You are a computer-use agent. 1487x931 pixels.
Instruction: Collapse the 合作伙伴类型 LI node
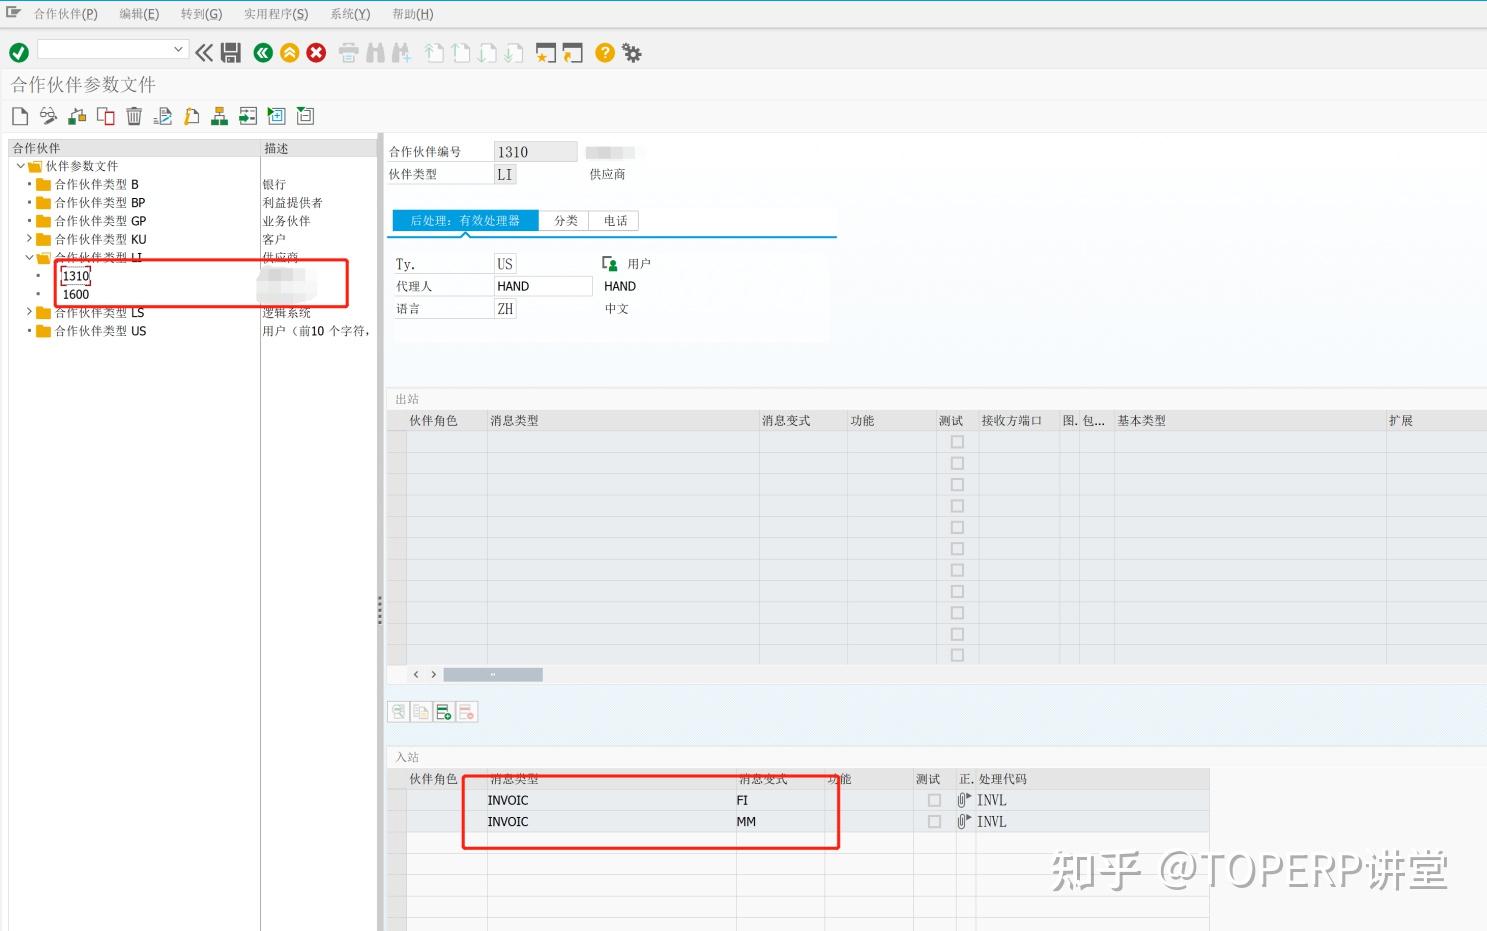tap(29, 257)
